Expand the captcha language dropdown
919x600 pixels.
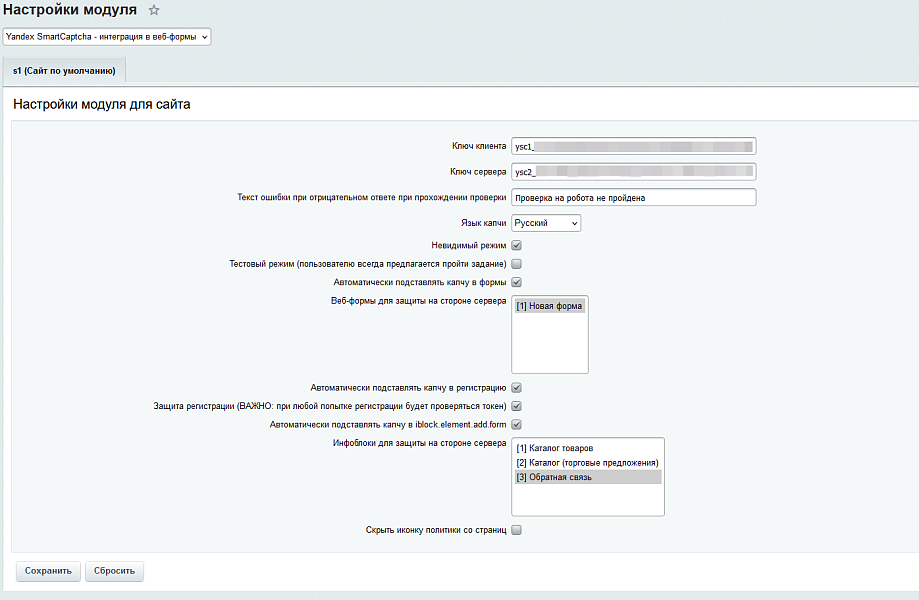coord(546,224)
